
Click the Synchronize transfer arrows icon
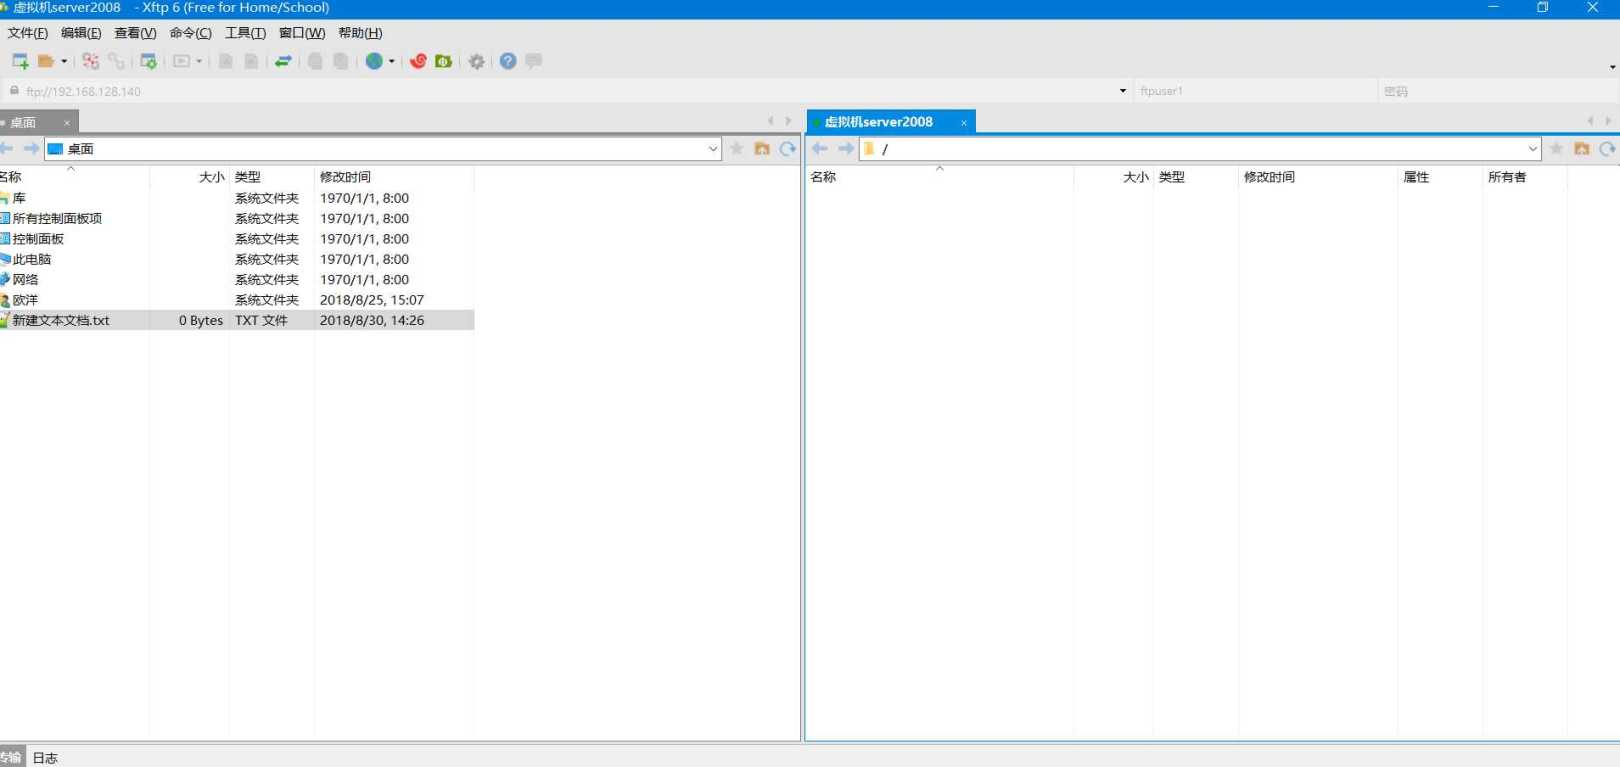(x=283, y=61)
